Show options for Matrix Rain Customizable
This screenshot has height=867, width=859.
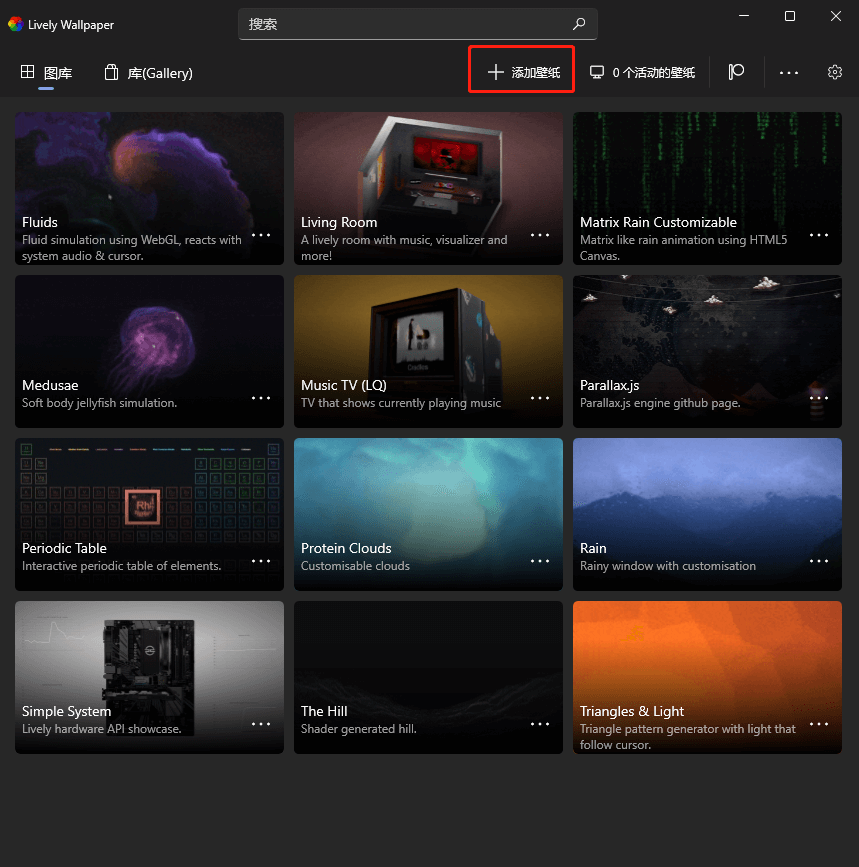pos(819,235)
